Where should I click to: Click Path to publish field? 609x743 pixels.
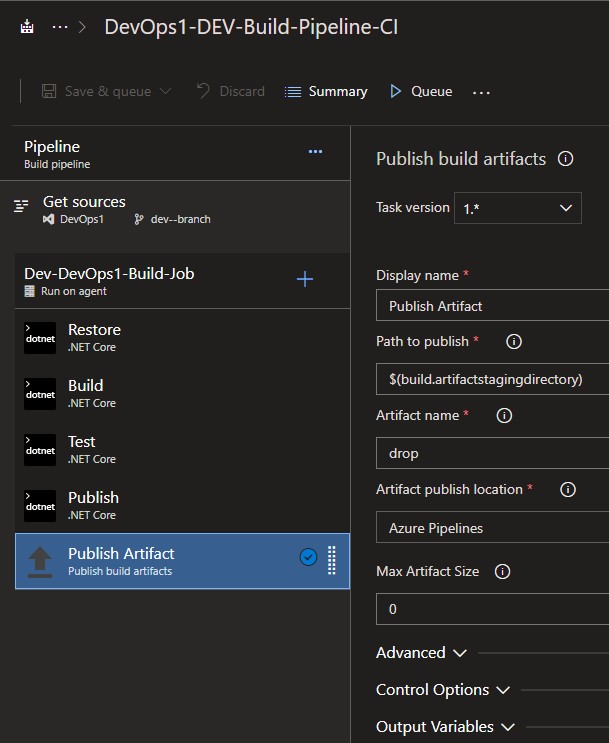[492, 379]
